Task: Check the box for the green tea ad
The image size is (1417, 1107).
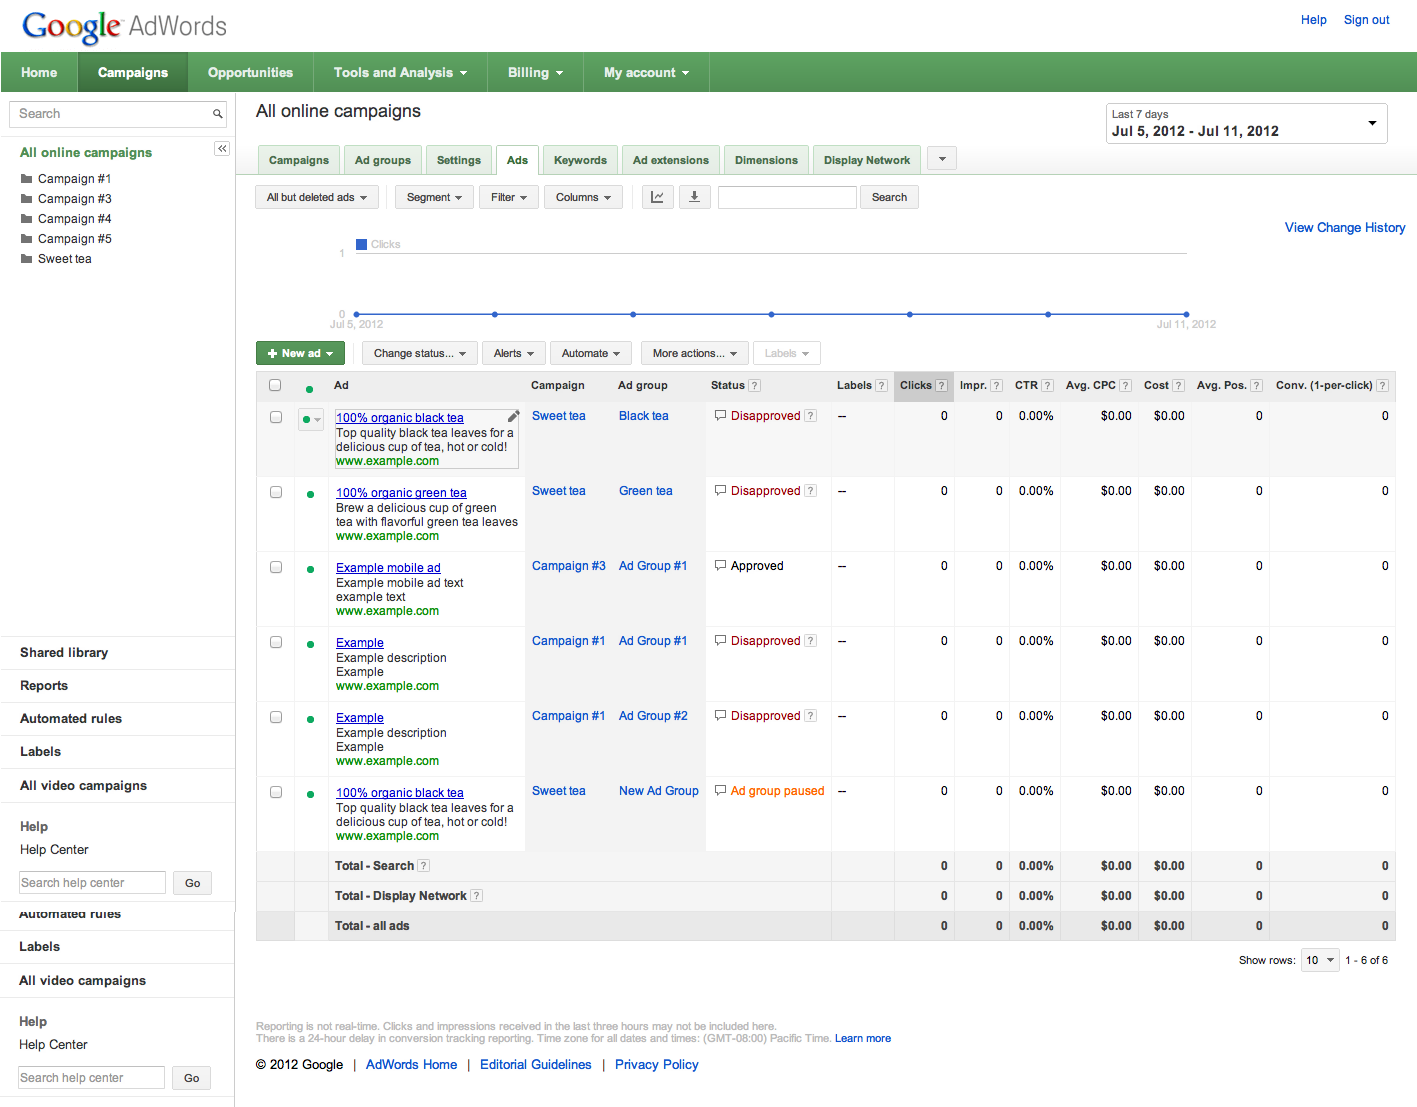Action: pyautogui.click(x=276, y=492)
